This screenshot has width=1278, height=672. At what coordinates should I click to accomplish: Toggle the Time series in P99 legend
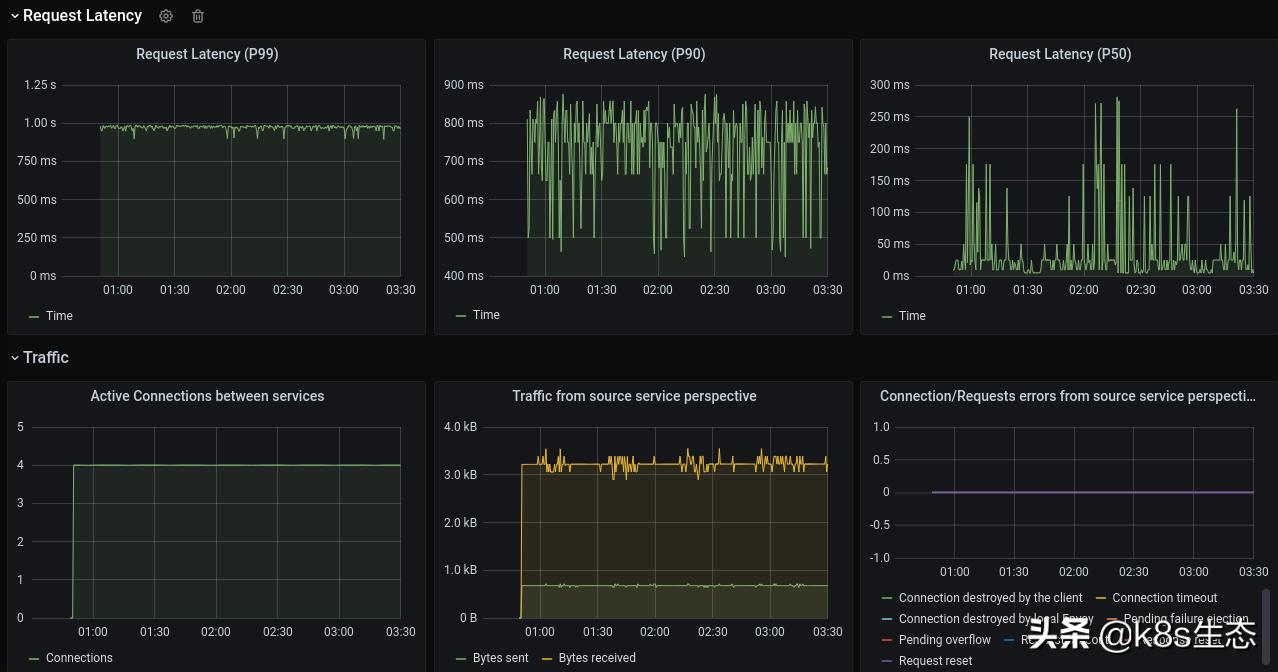click(59, 315)
